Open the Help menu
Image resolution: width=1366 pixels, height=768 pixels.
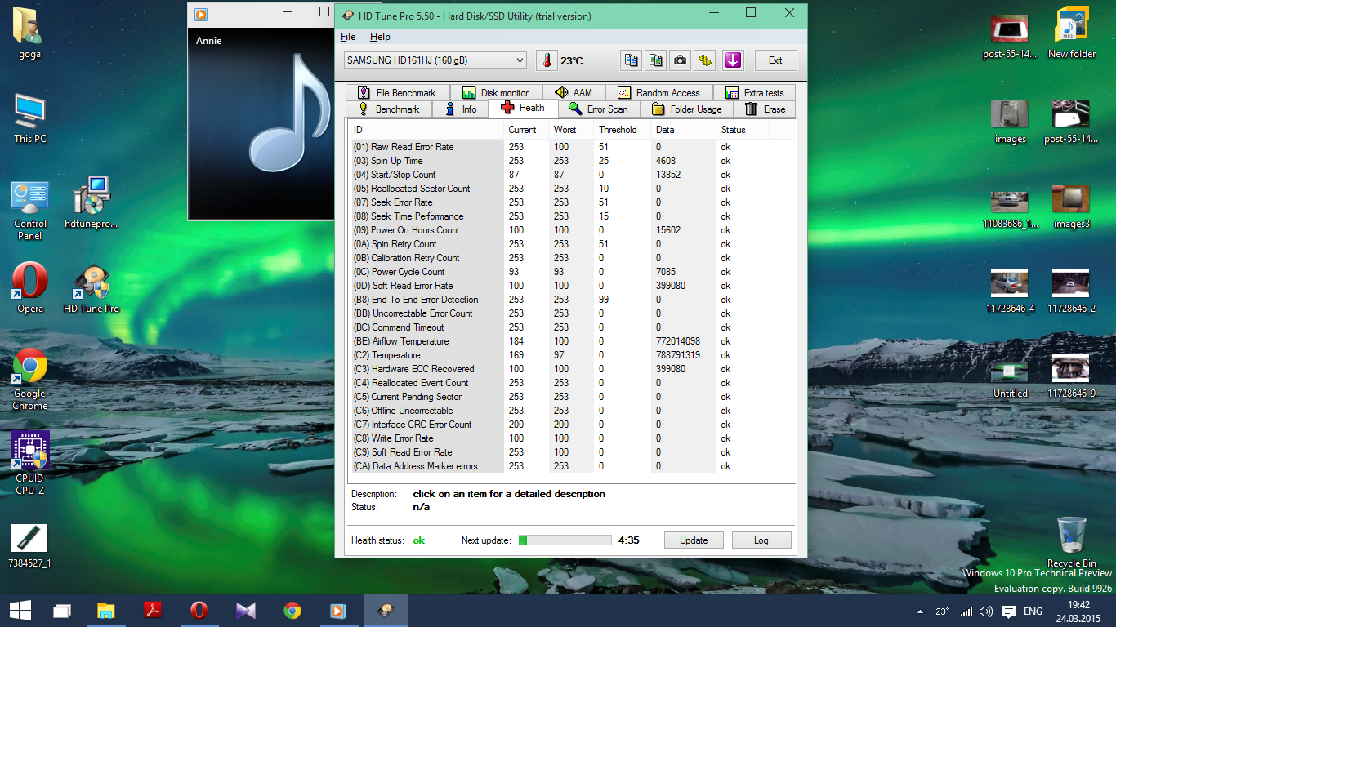pos(380,37)
